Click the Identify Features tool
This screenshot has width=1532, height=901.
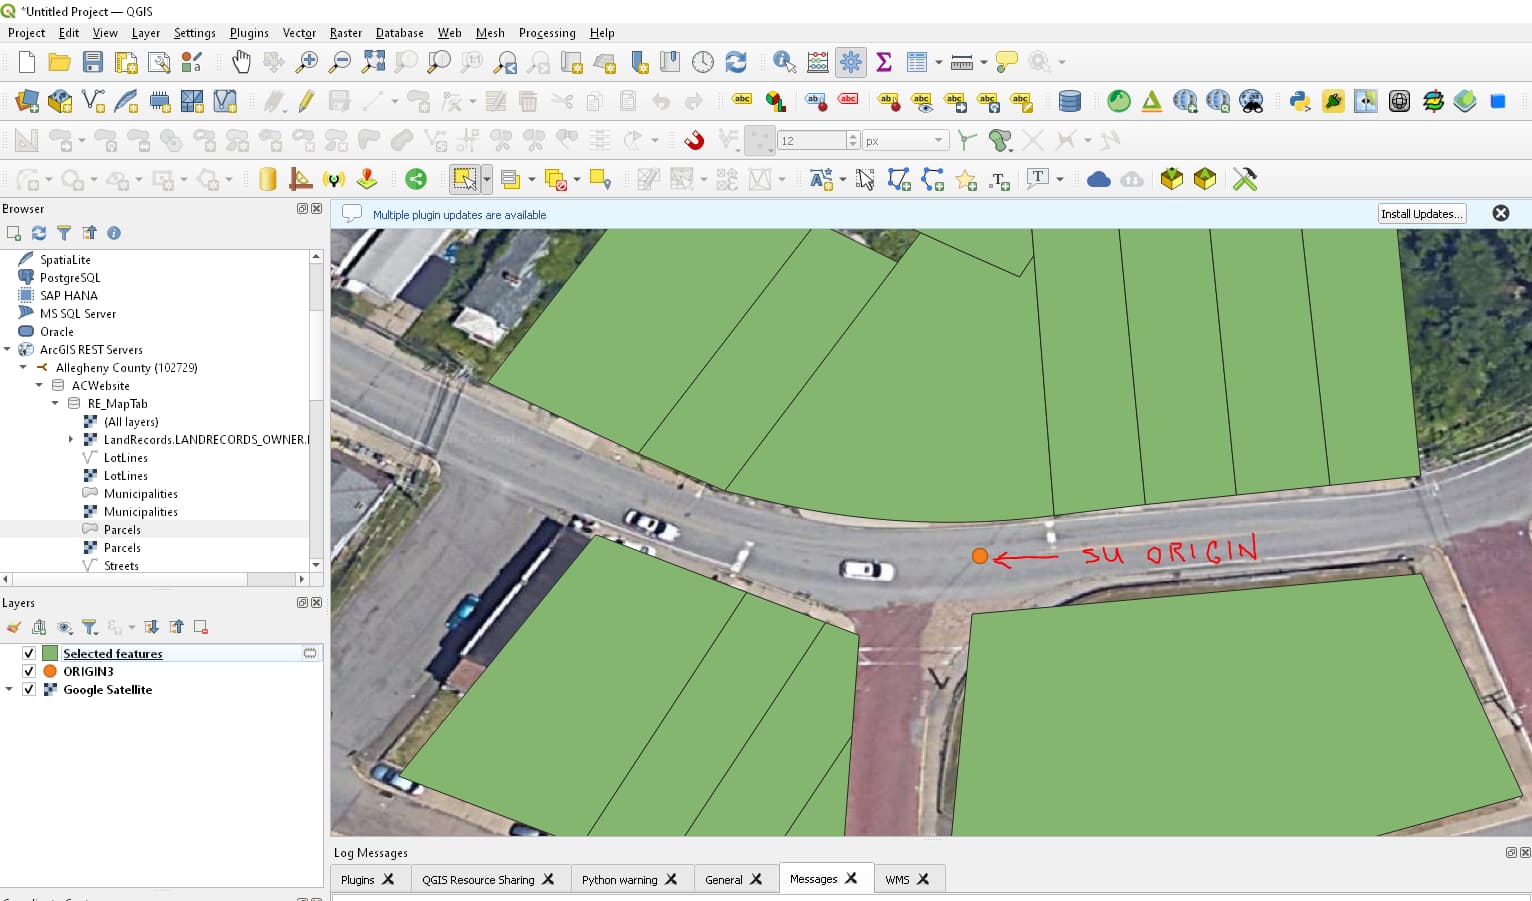click(x=784, y=61)
